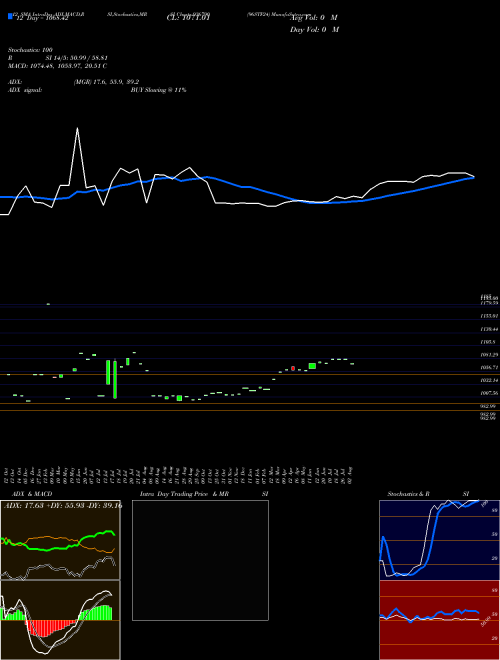Click the 1153.61 price axis label
The height and width of the screenshot is (660, 500).
[489, 315]
